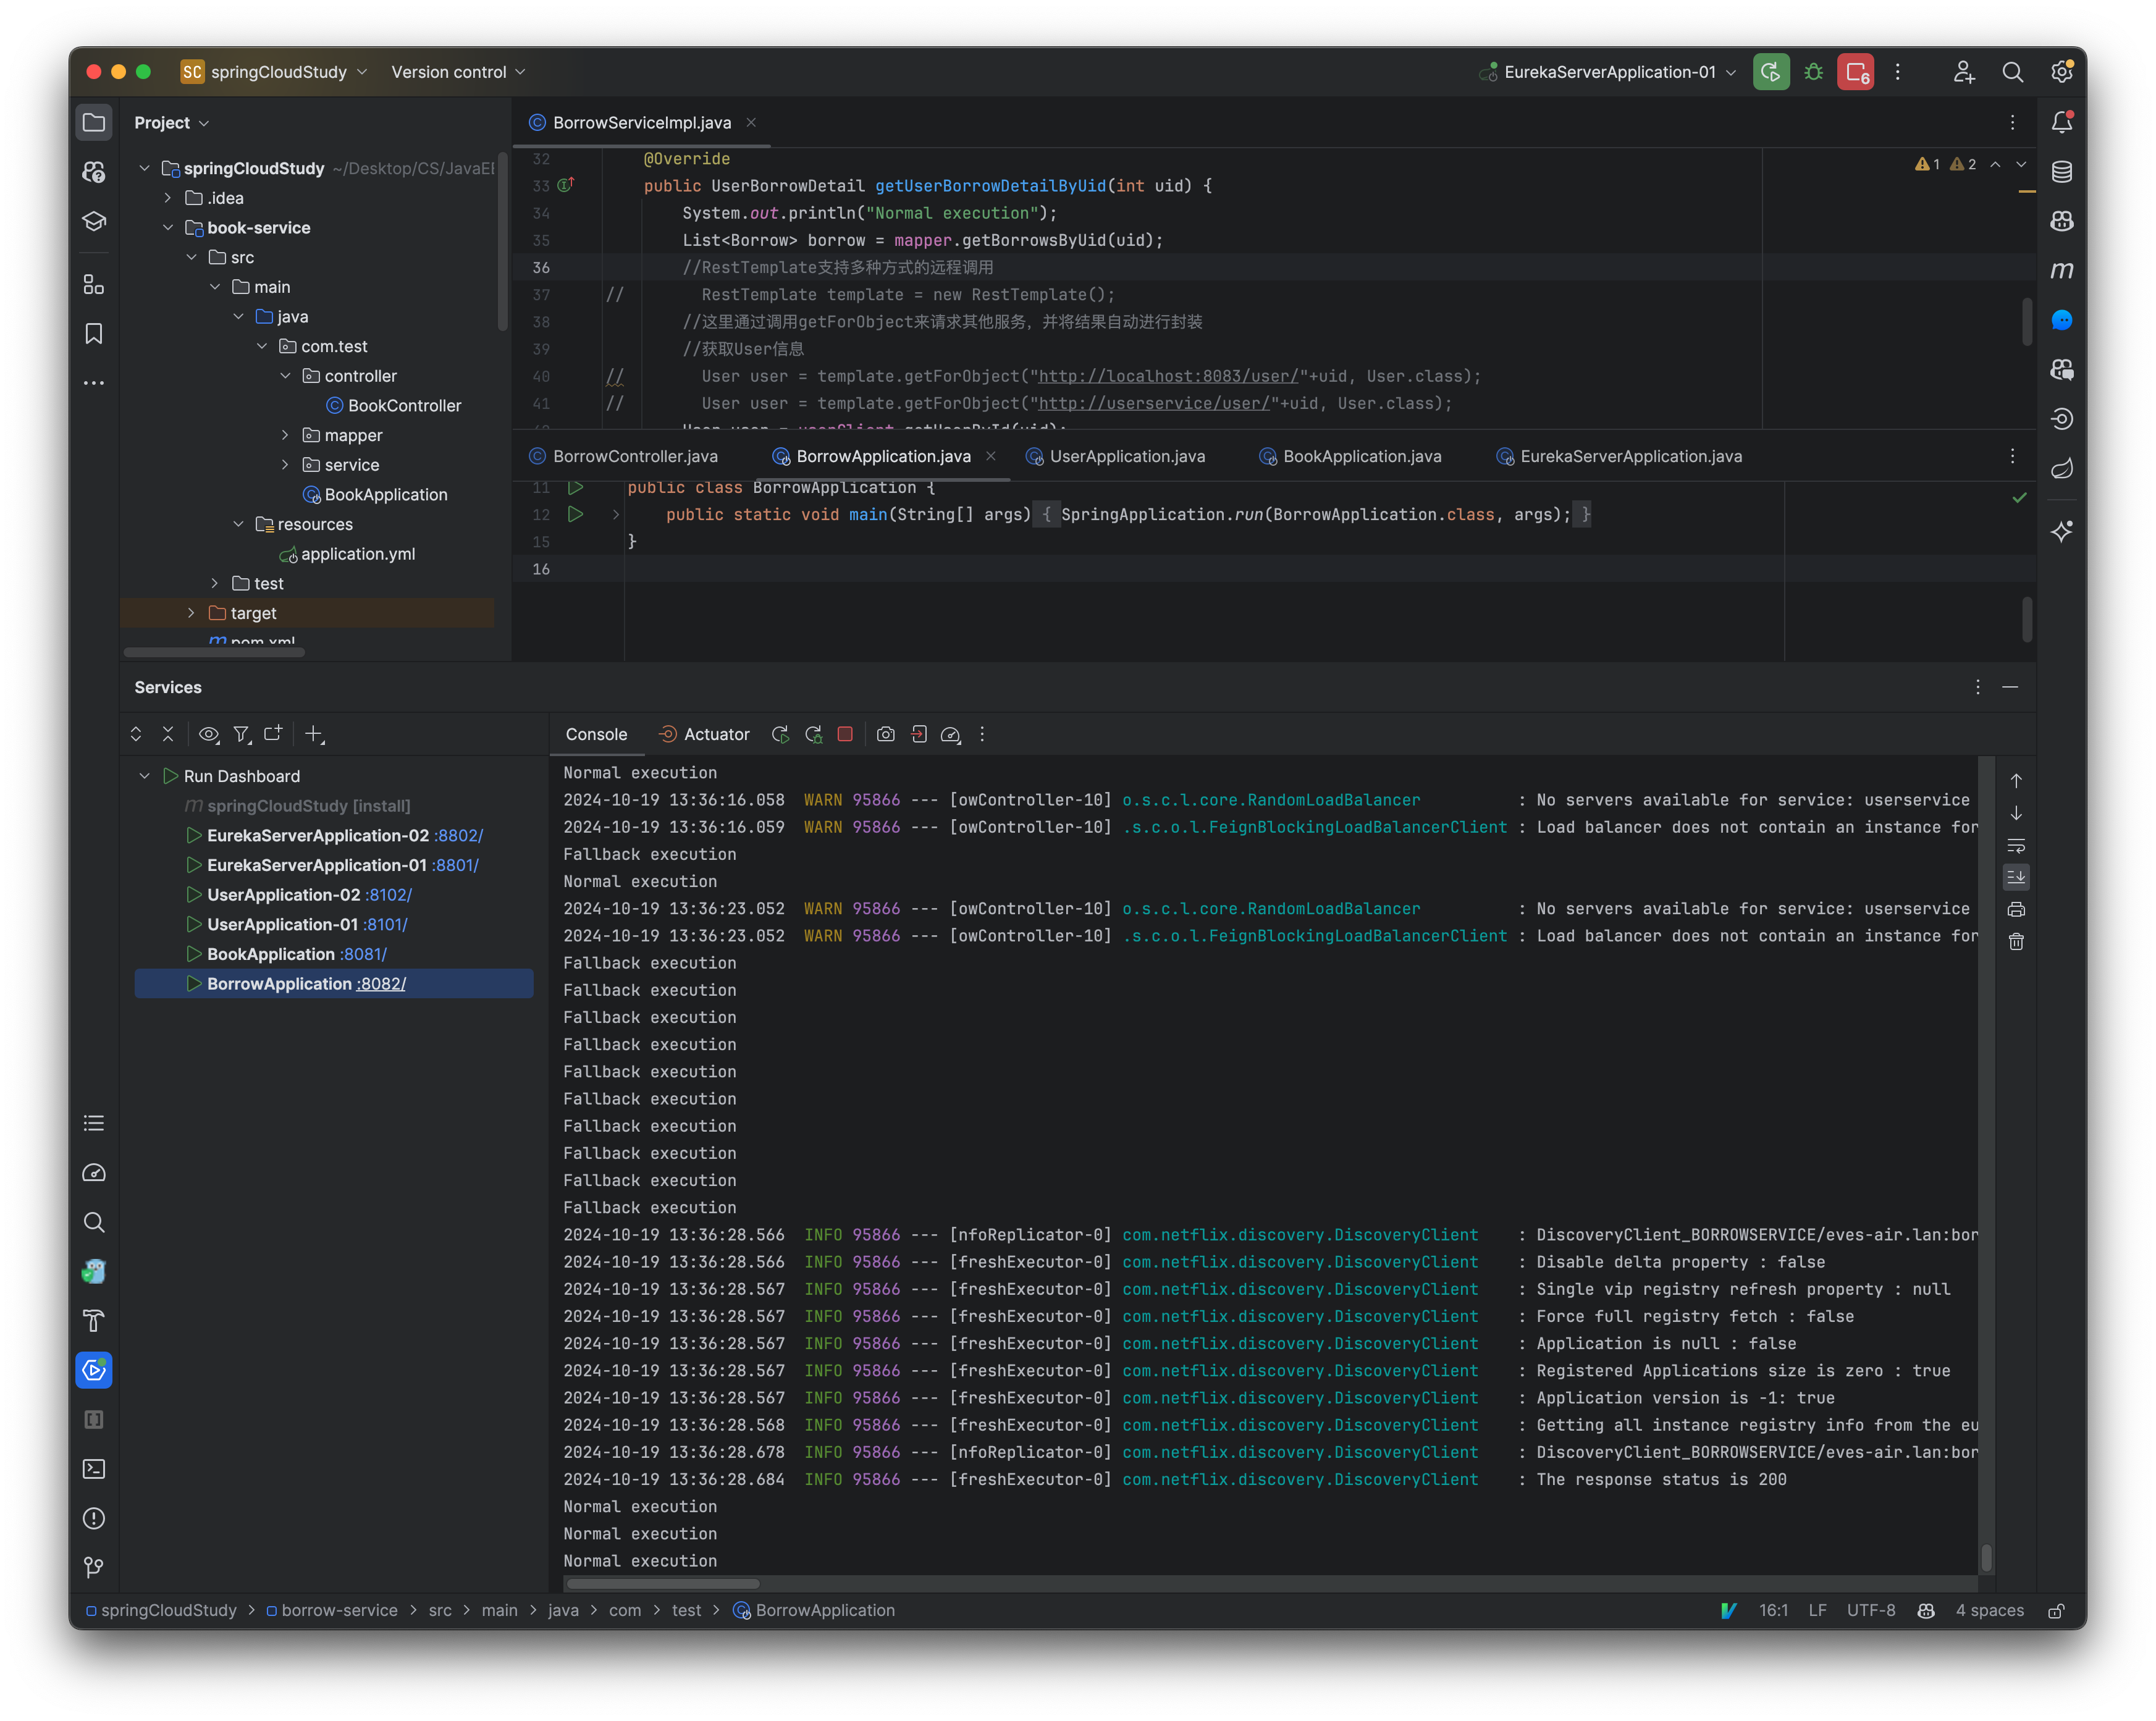Toggle the filter in the Services toolbar
This screenshot has height=1721, width=2156.
pos(242,734)
